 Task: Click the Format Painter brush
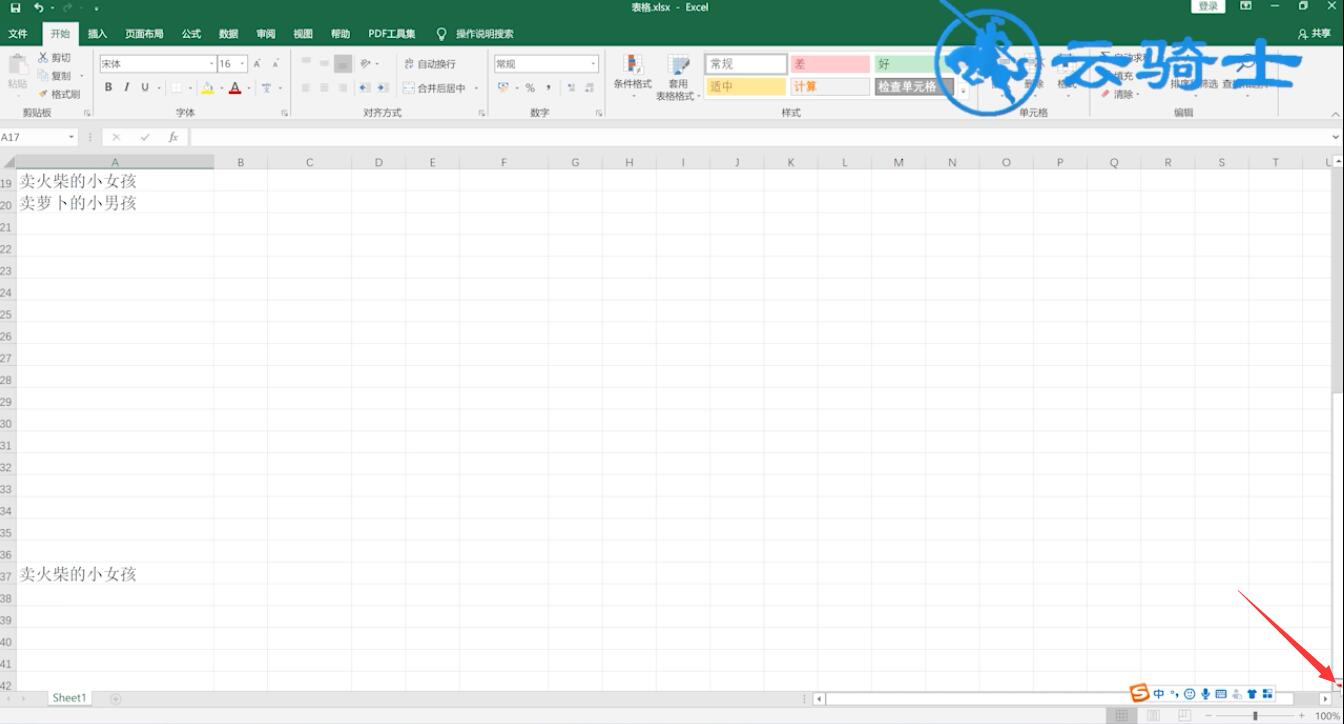[59, 94]
